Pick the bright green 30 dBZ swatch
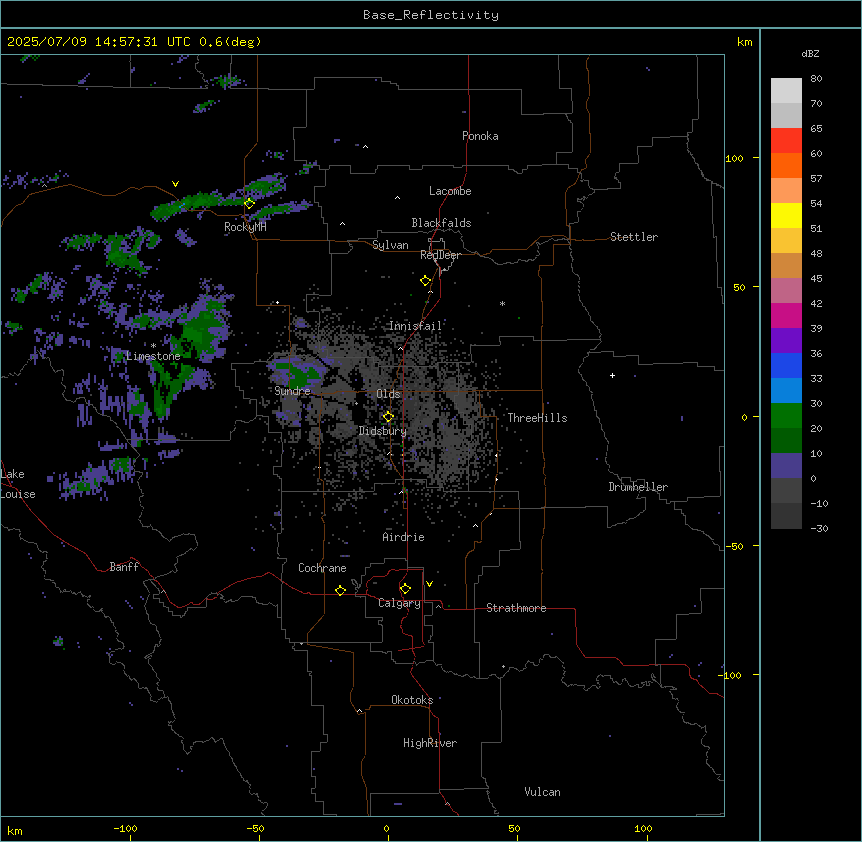 click(x=786, y=416)
